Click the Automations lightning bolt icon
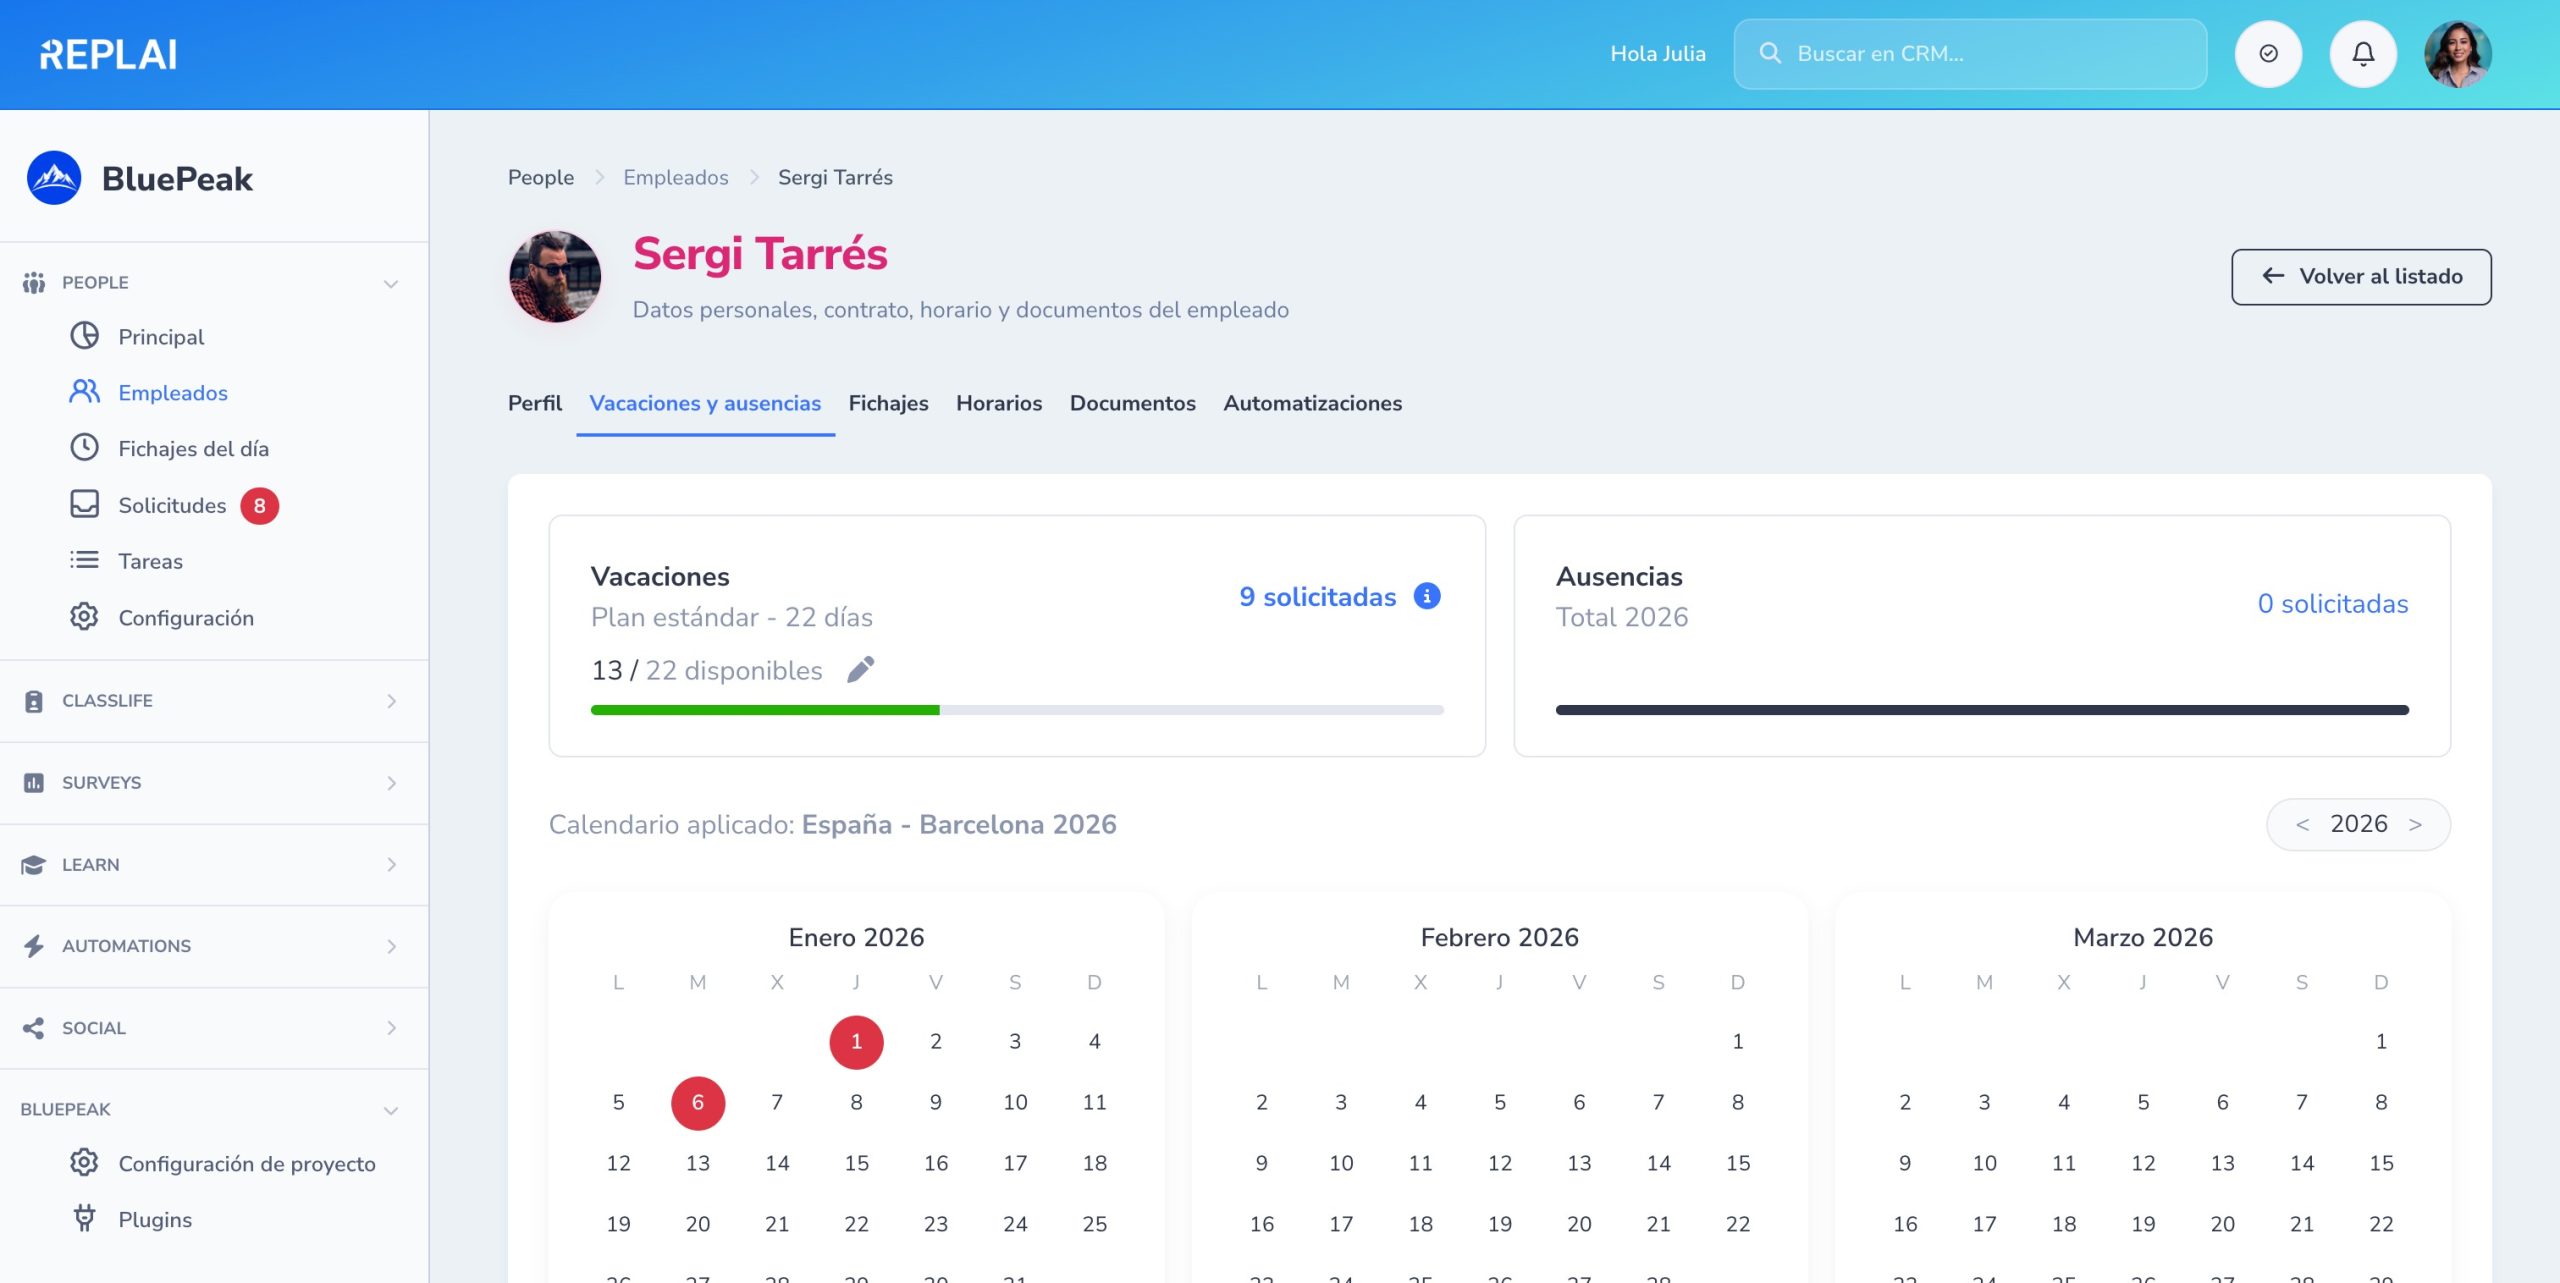Screen dimensions: 2560x1283 click(34, 946)
